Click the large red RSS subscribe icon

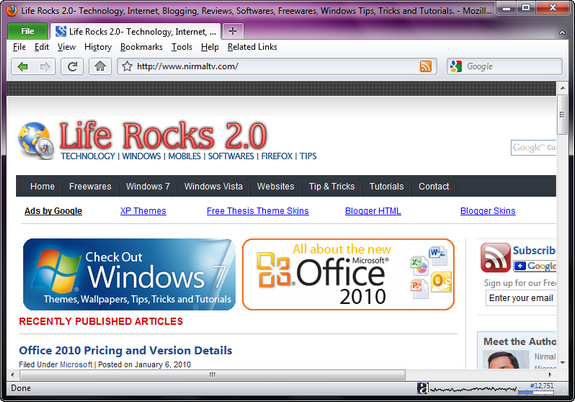pyautogui.click(x=495, y=257)
